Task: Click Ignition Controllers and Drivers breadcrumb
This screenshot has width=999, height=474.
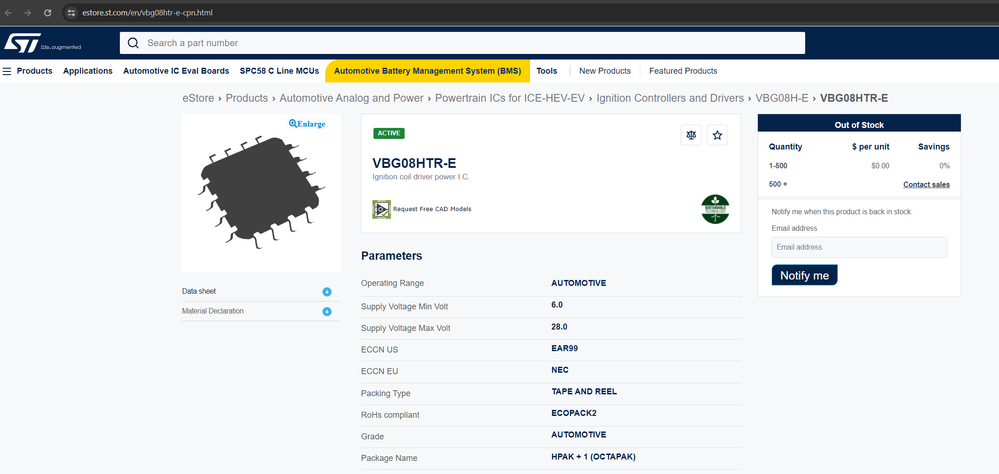Action: point(670,98)
